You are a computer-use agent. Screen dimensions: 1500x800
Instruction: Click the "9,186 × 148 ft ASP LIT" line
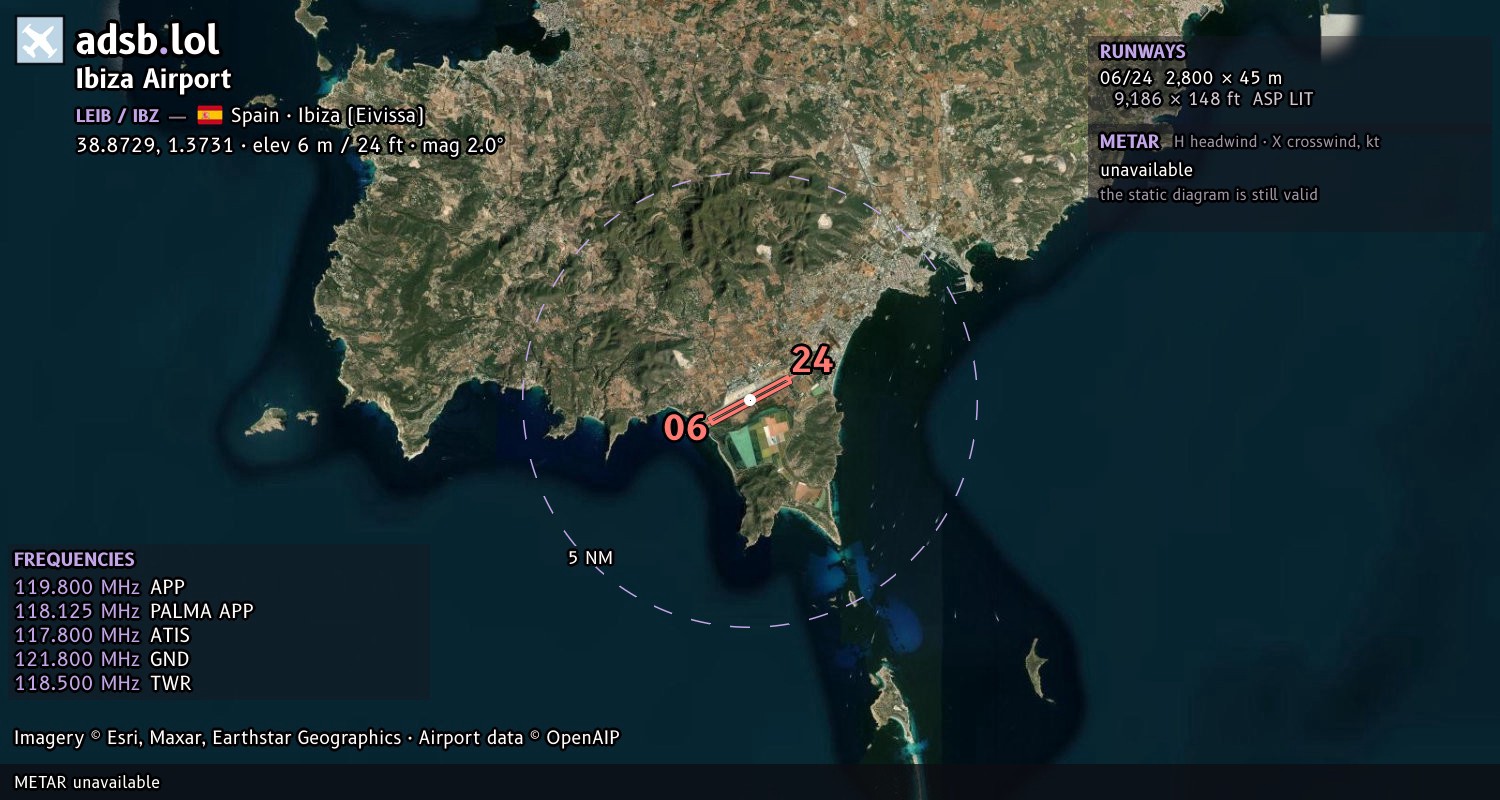1213,99
